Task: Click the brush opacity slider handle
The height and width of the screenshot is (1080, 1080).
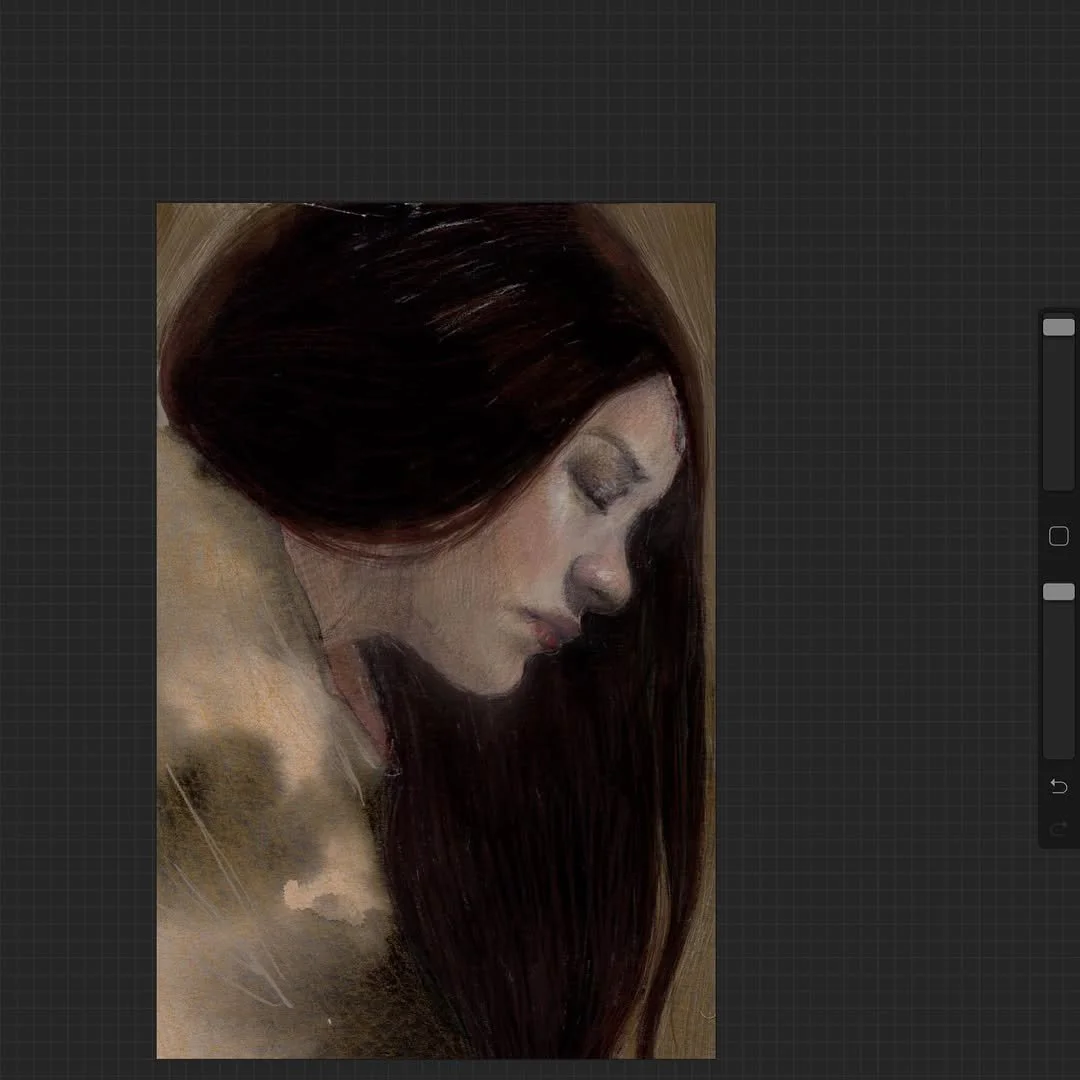Action: click(x=1059, y=592)
